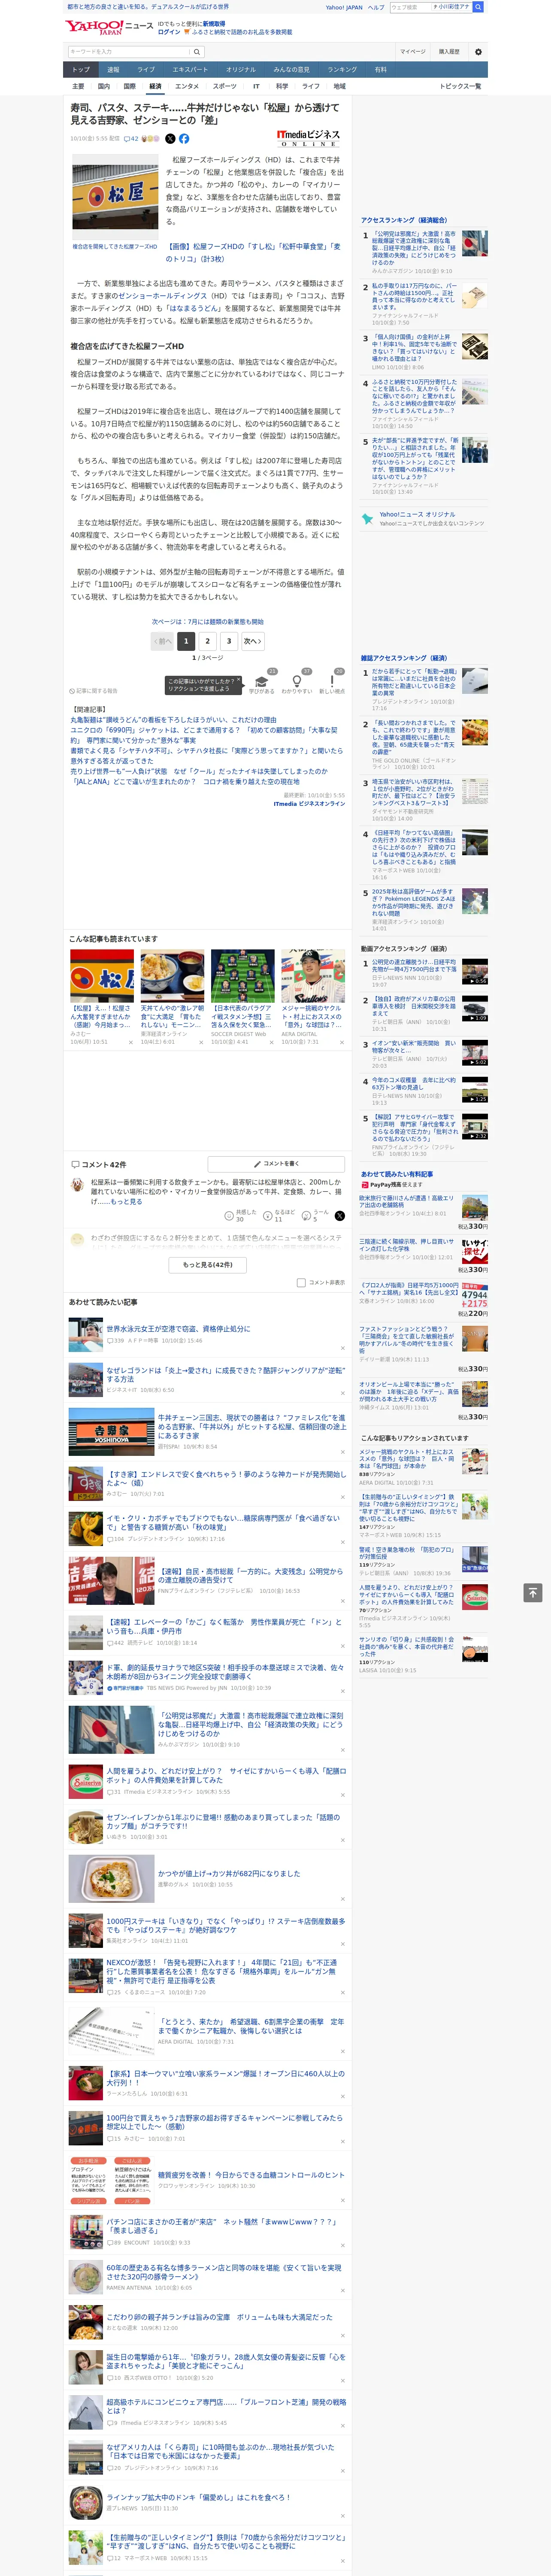Go to page 3 of the article
The height and width of the screenshot is (2576, 551).
pyautogui.click(x=229, y=641)
